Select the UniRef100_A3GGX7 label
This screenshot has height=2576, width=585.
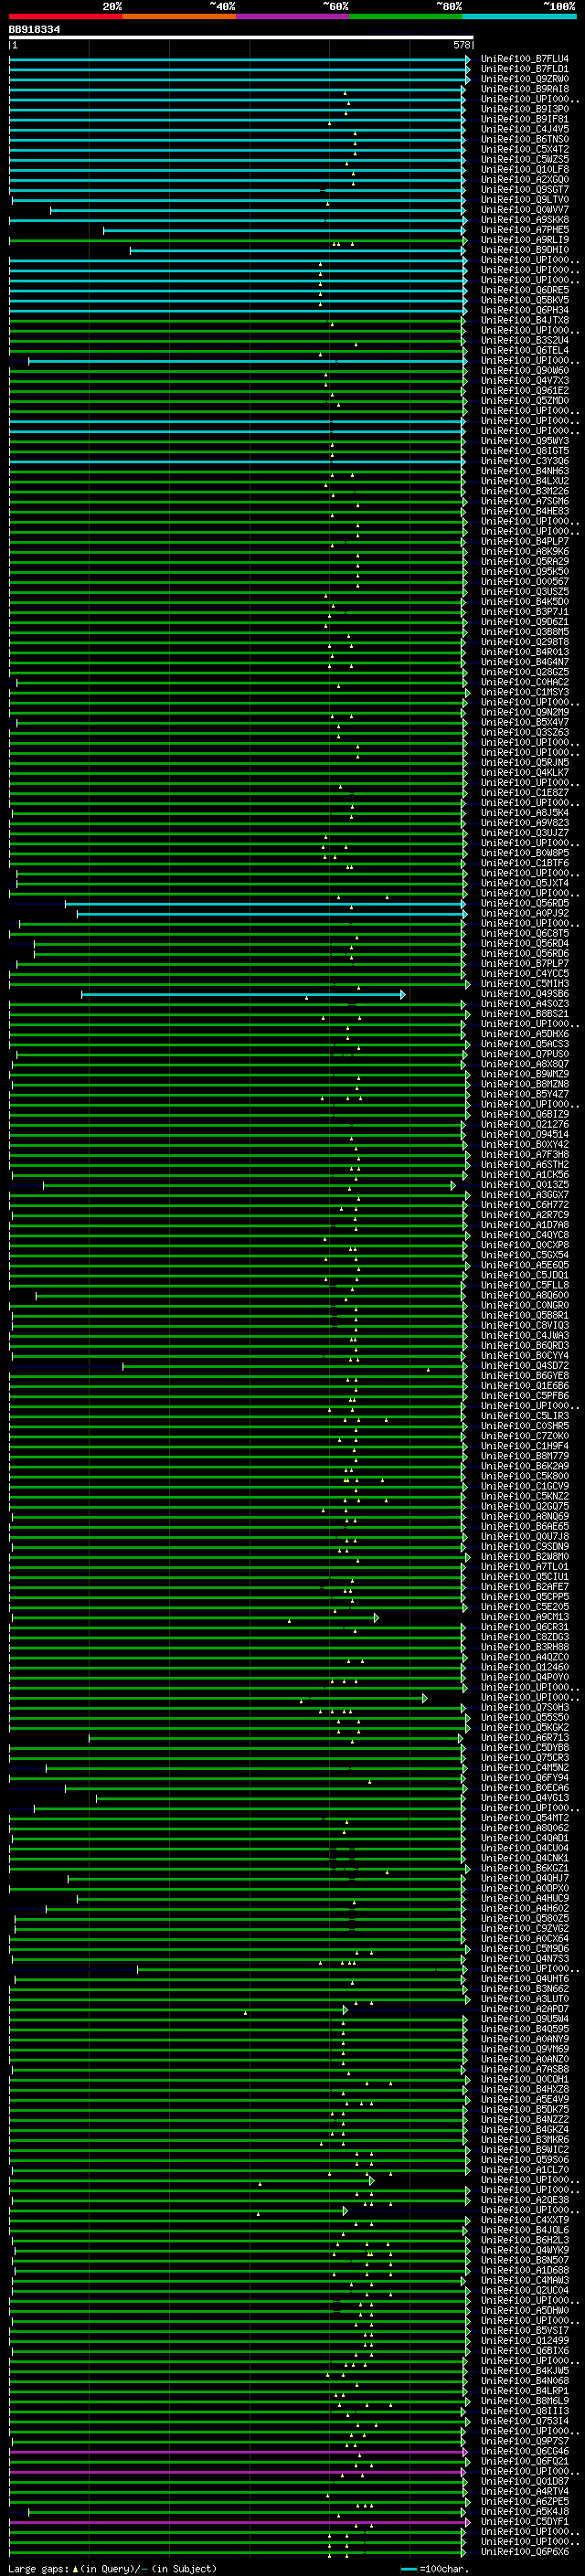pyautogui.click(x=525, y=1195)
